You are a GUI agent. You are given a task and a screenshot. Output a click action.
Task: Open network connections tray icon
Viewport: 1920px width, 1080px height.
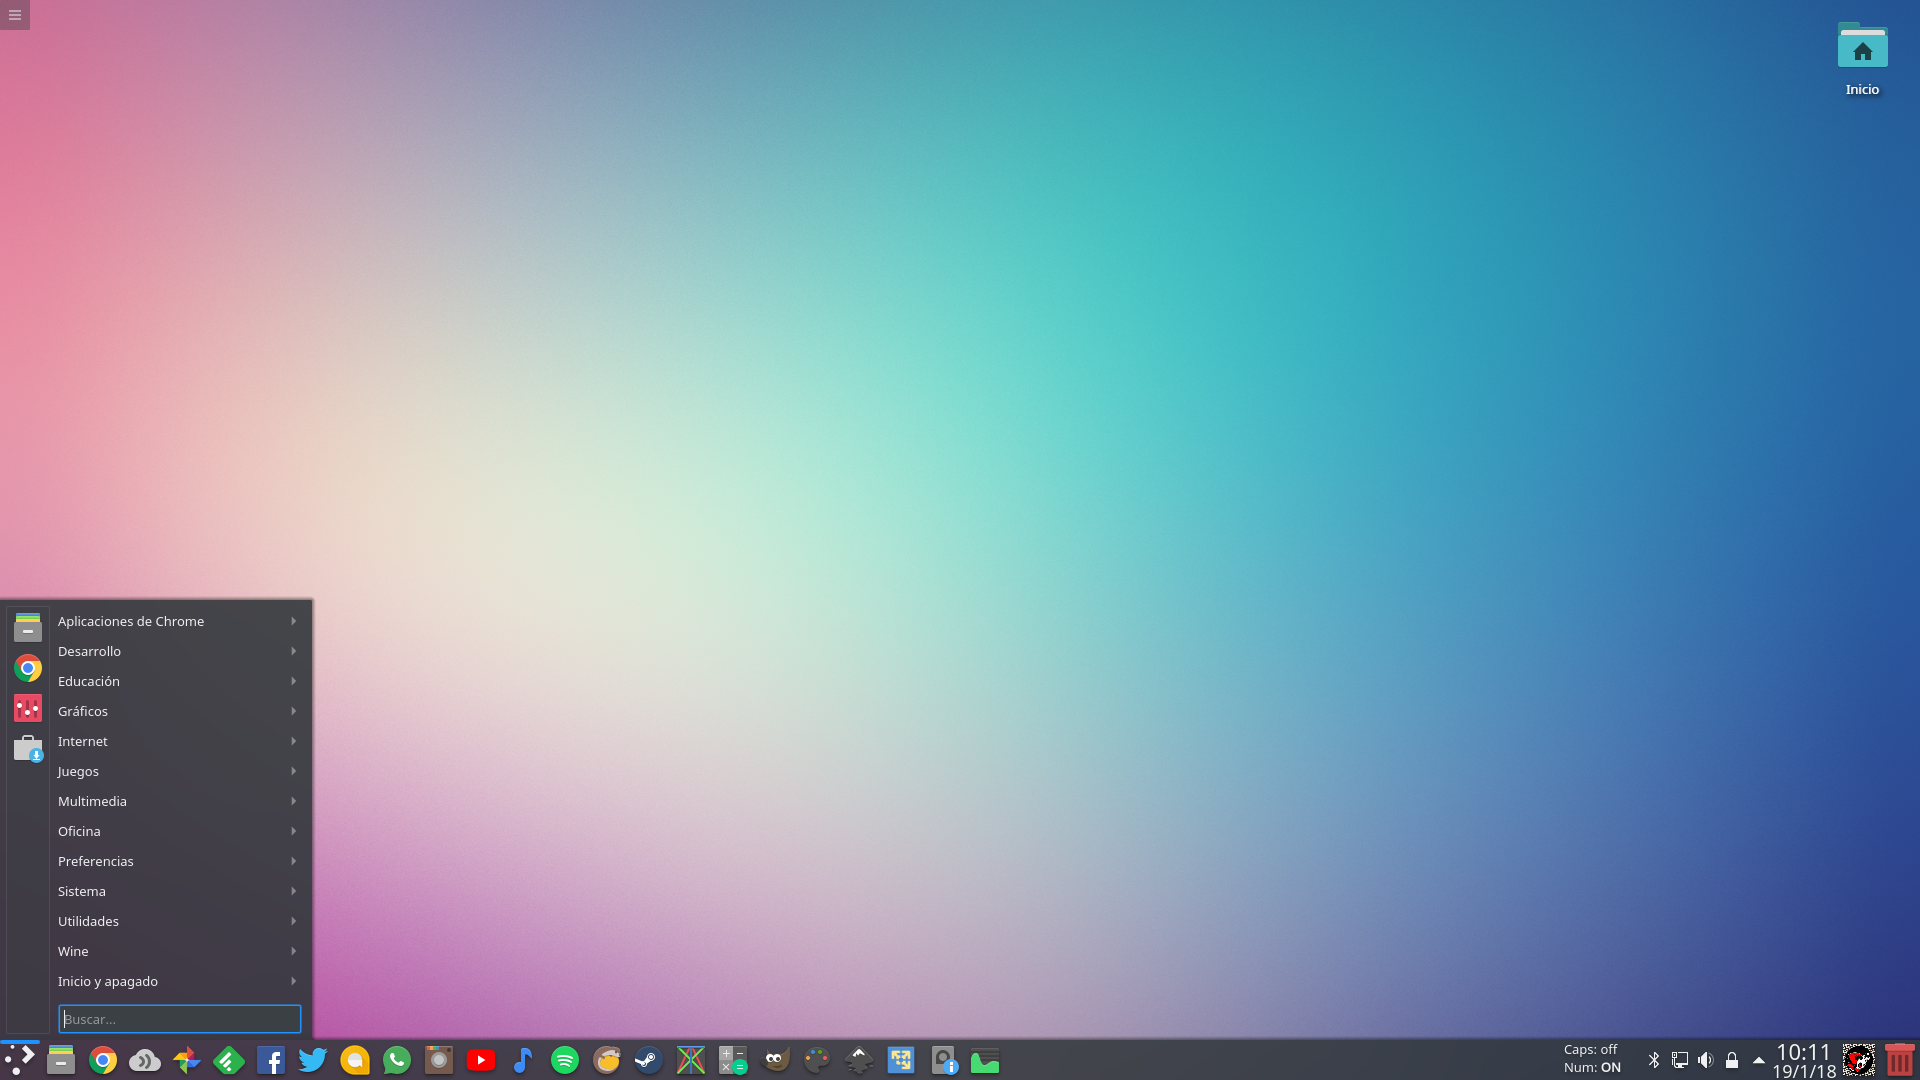click(x=1680, y=1060)
